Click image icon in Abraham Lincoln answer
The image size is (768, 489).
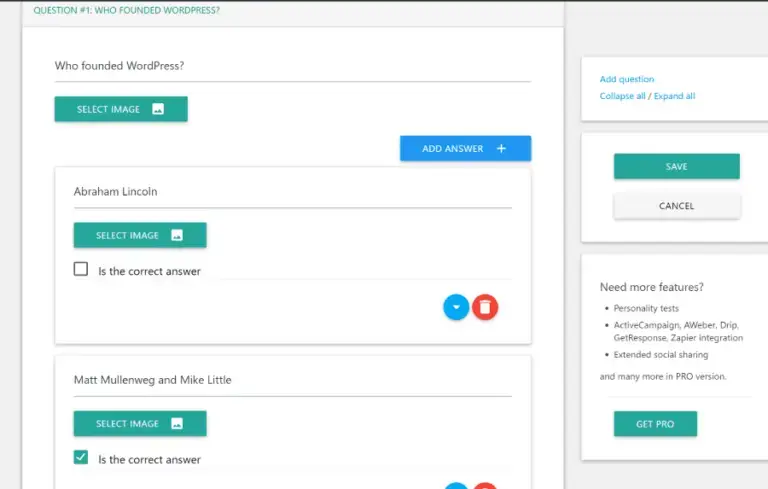tap(177, 235)
